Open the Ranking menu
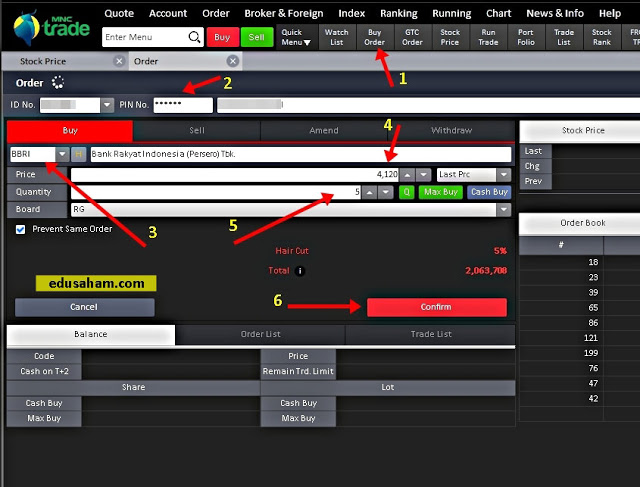 coord(399,13)
